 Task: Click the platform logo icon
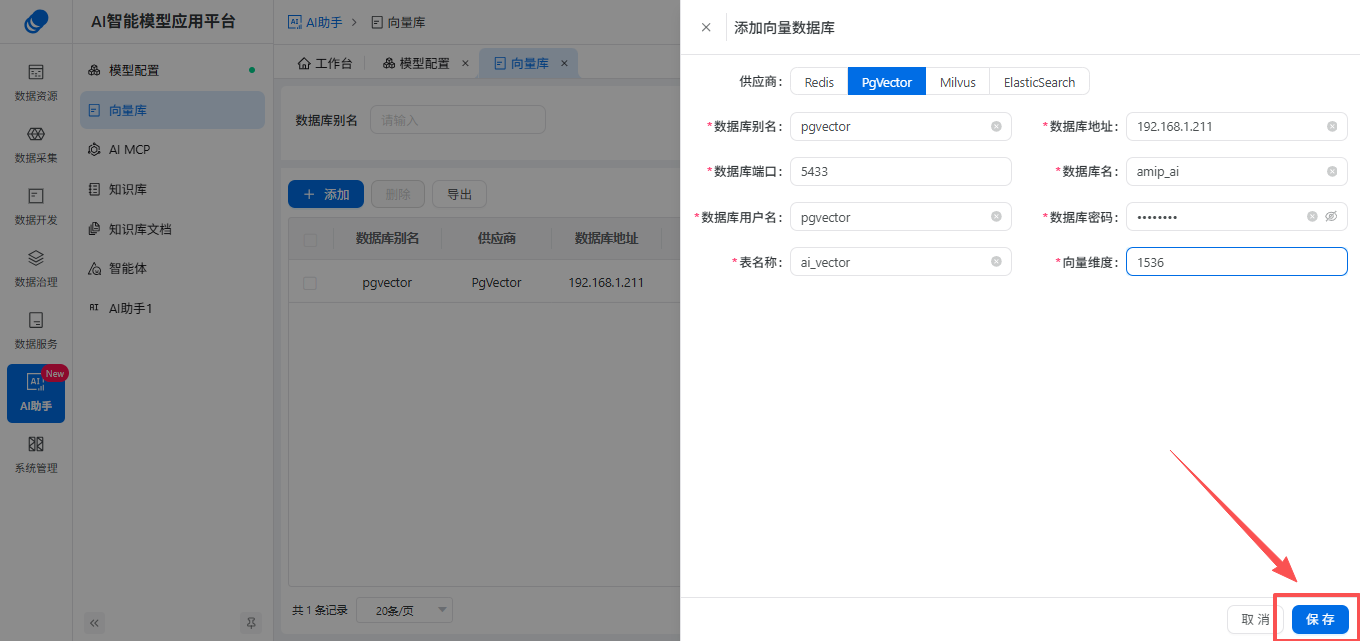[36, 21]
